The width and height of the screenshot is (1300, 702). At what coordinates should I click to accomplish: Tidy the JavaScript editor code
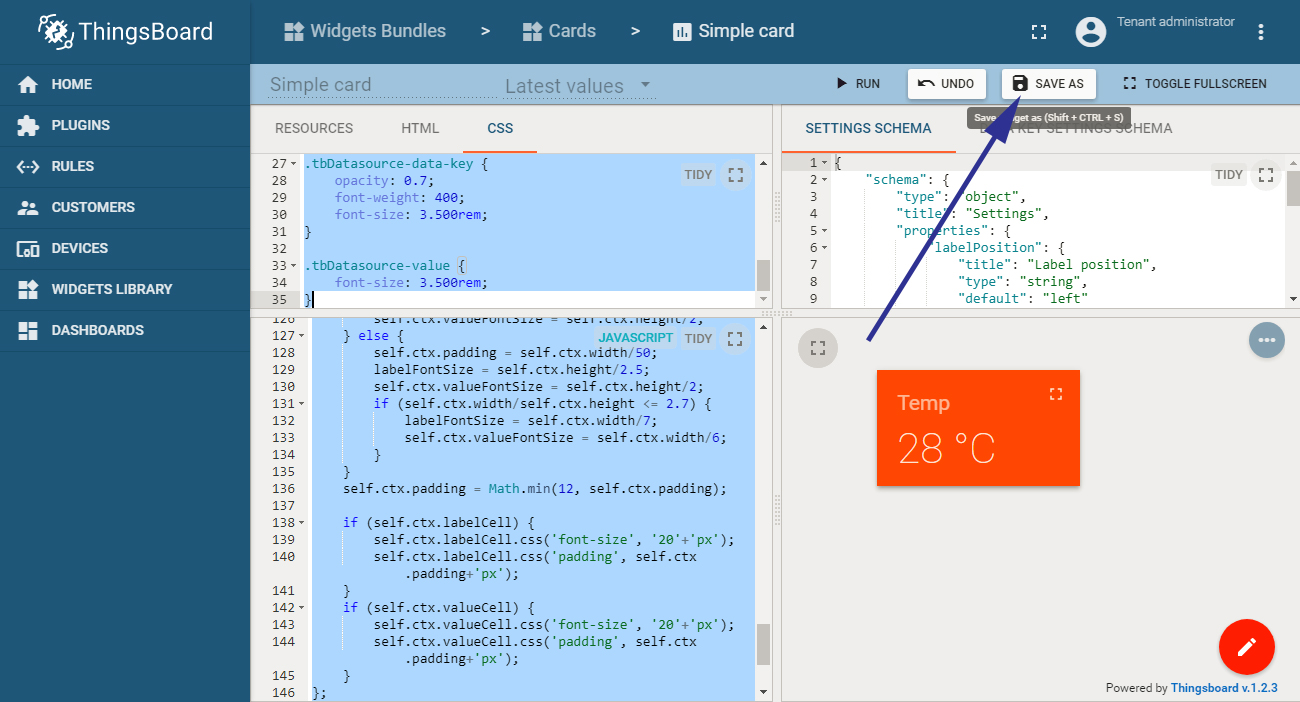coord(698,339)
